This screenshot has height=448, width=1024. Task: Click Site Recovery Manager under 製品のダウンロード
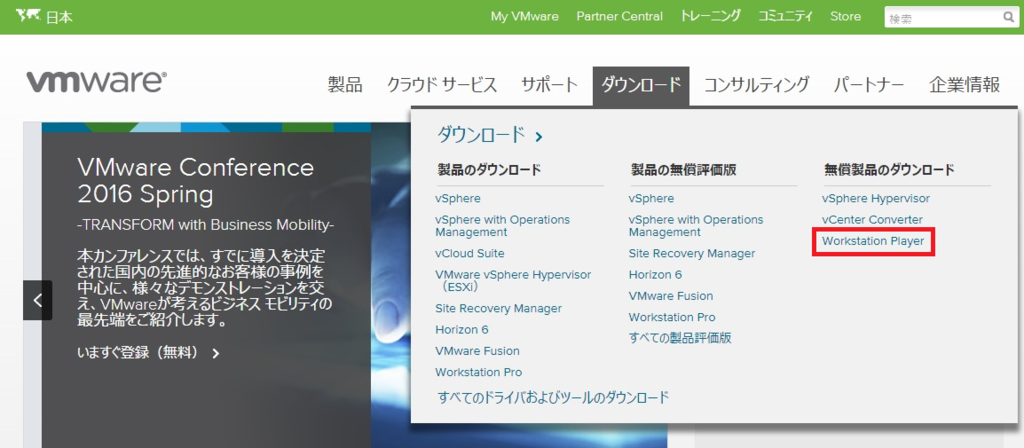(x=498, y=308)
